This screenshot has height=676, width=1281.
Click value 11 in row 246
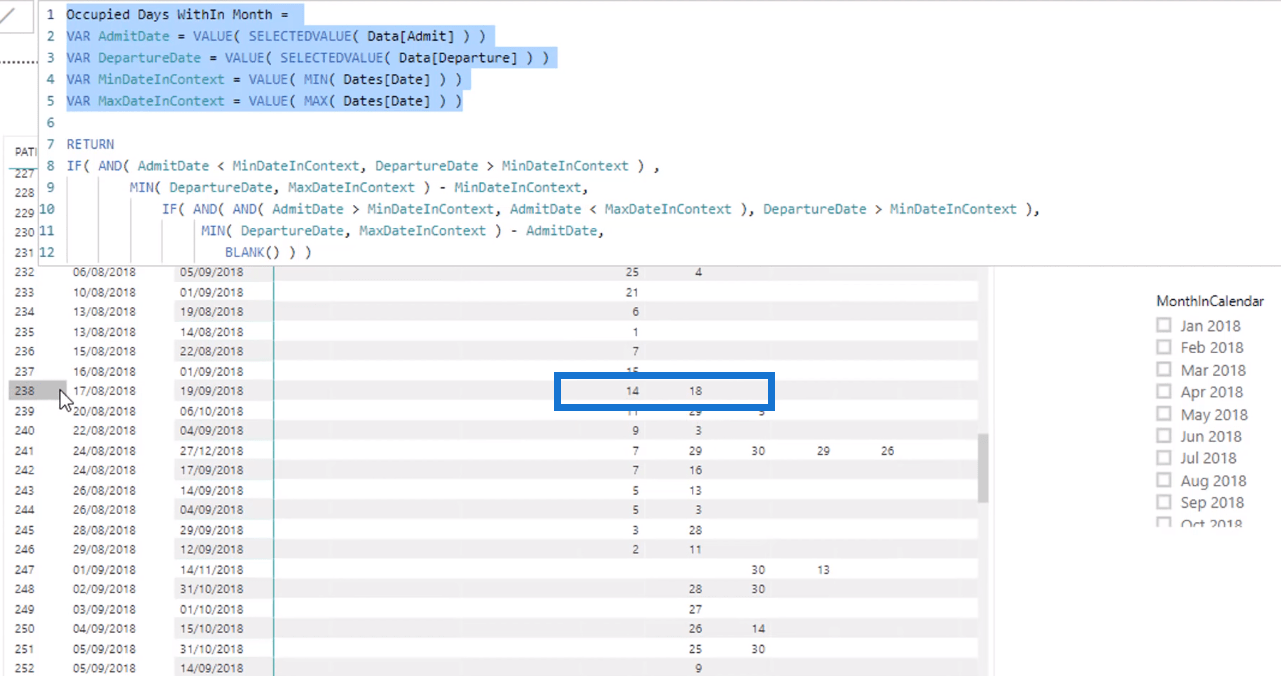(695, 550)
